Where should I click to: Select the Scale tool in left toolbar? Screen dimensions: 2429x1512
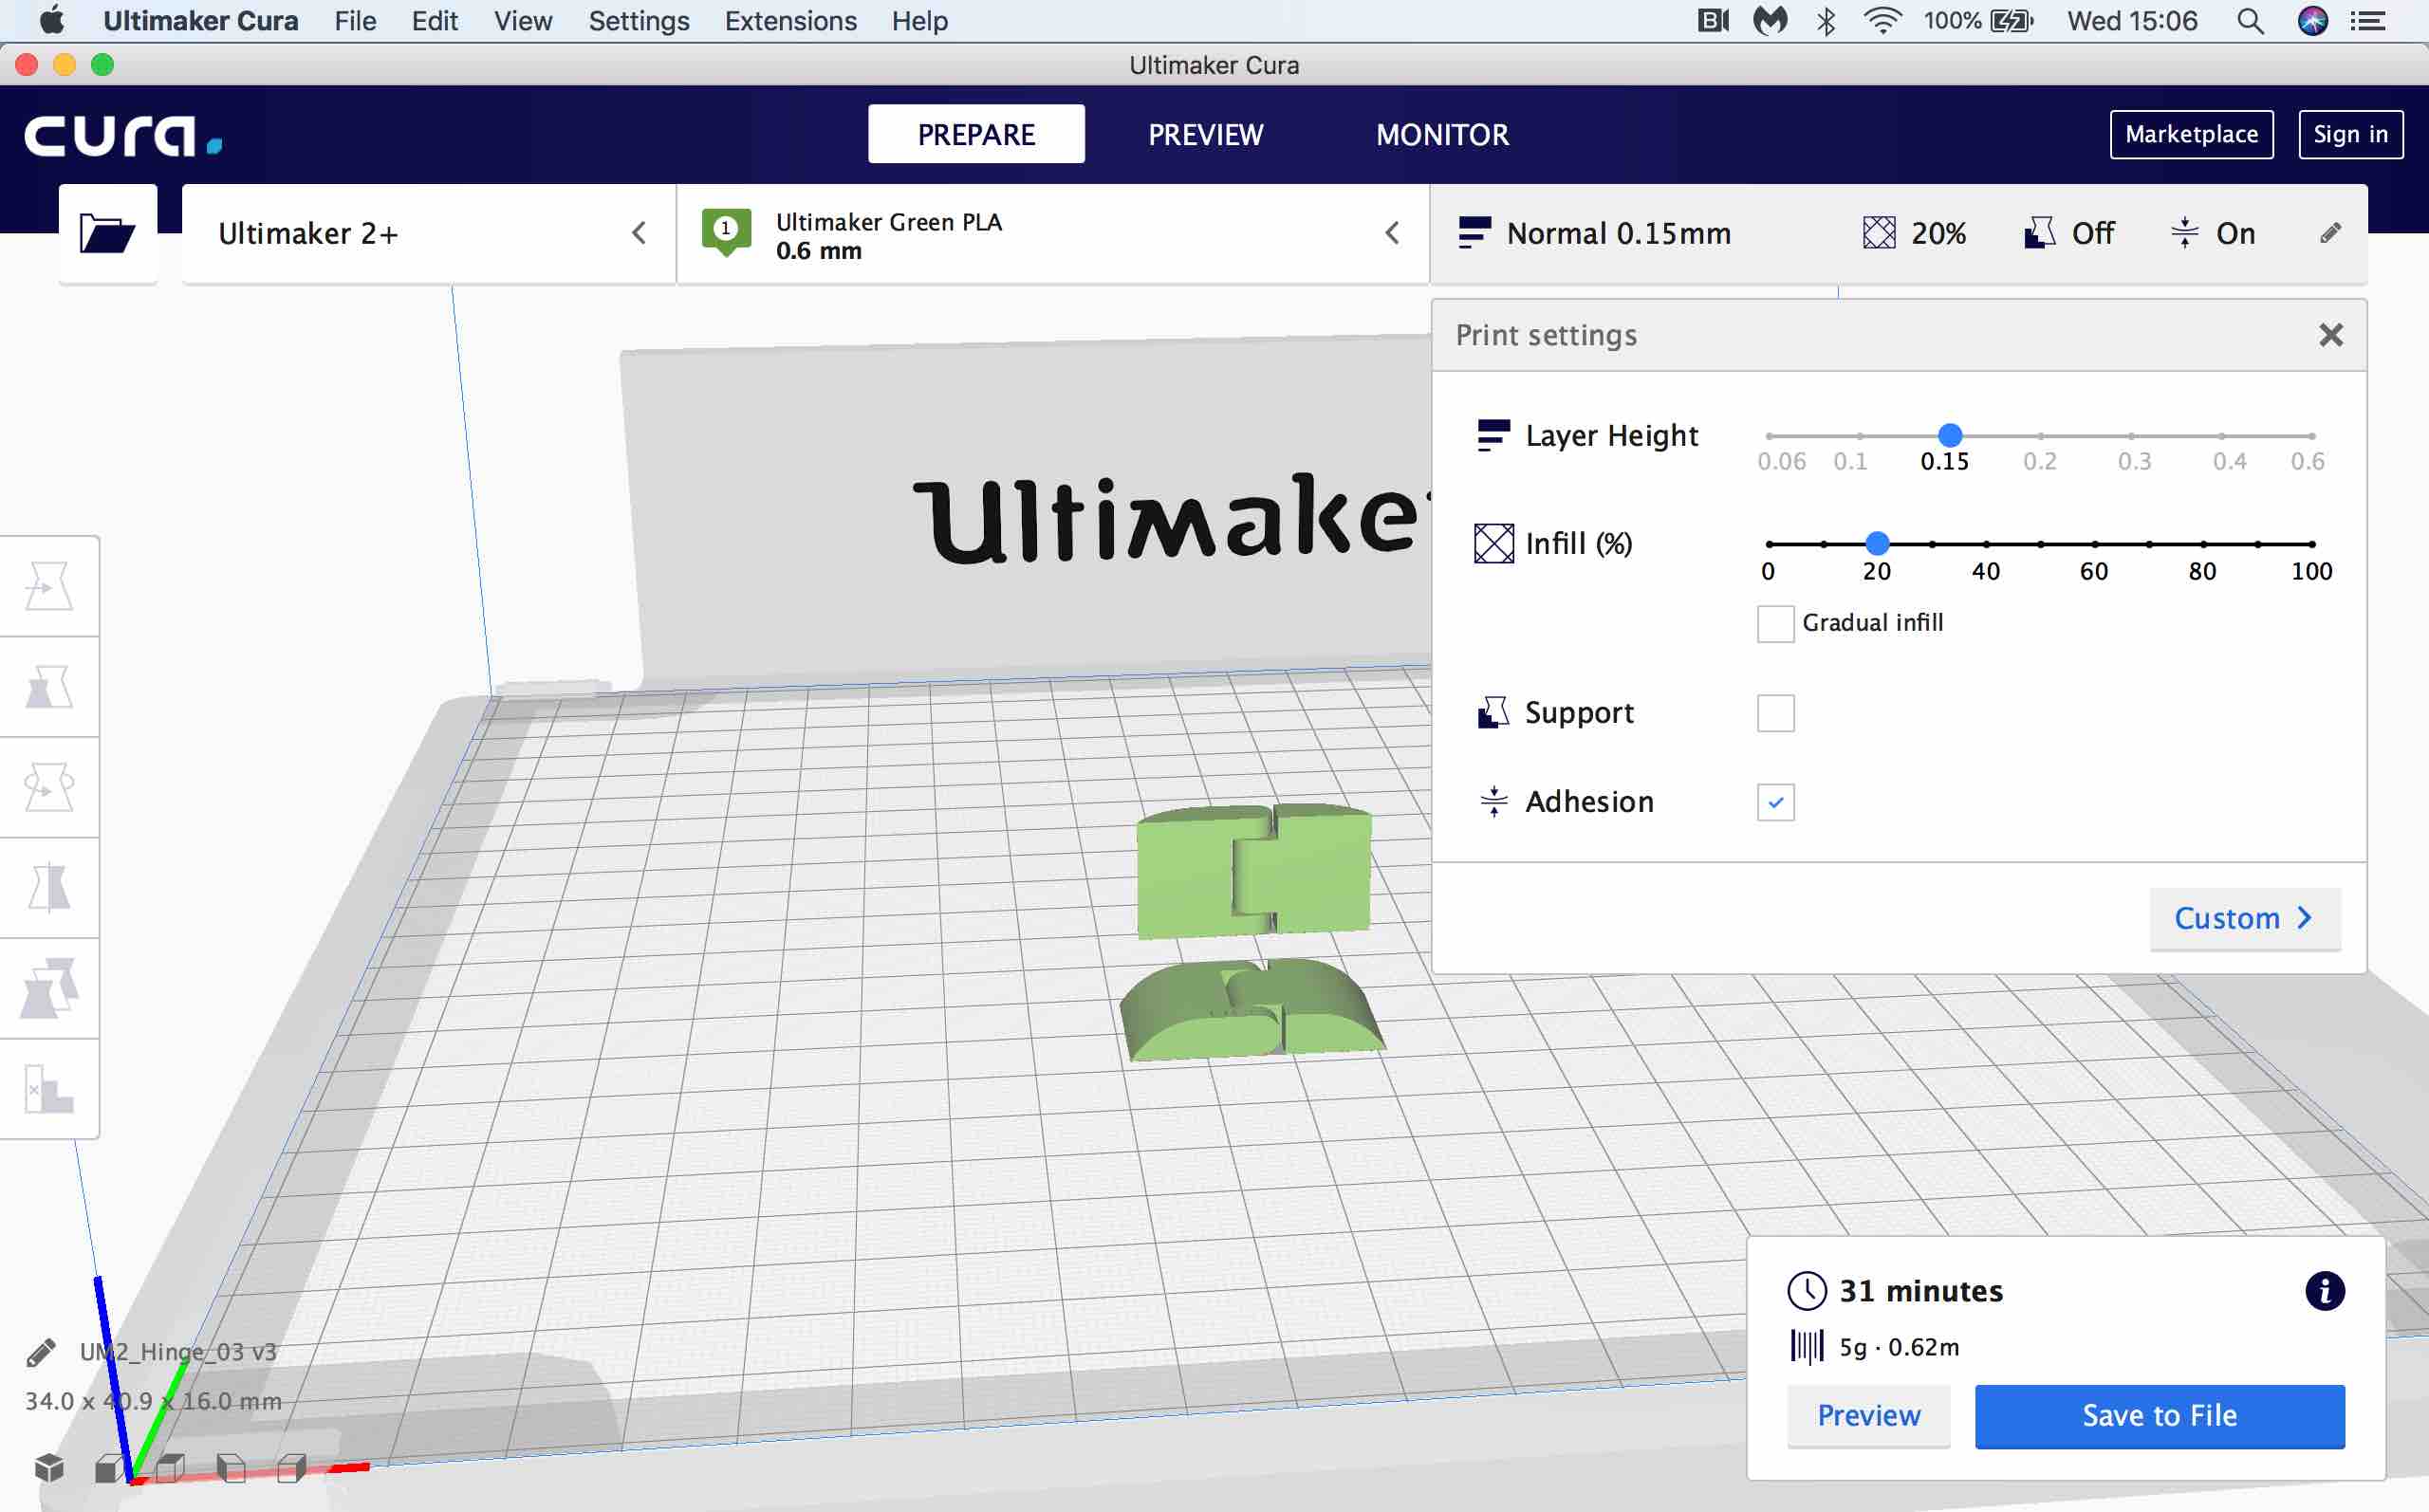click(49, 688)
